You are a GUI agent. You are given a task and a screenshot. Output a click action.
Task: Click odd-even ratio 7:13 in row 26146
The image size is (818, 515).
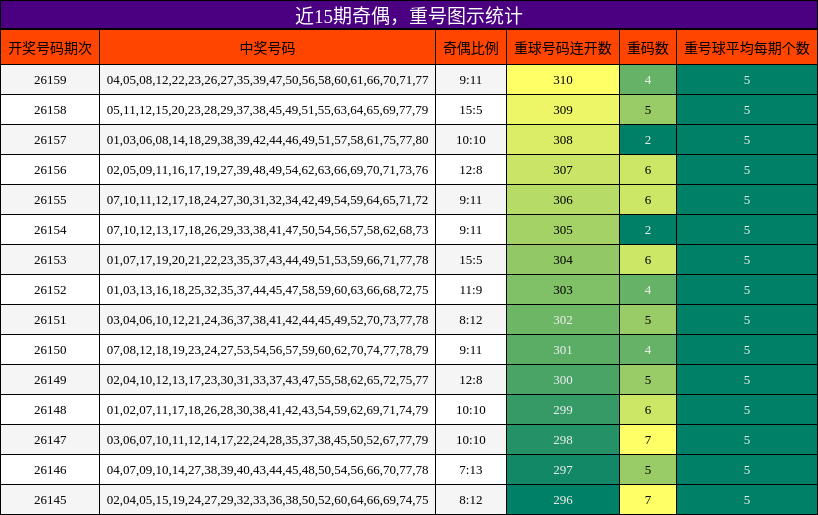click(471, 470)
